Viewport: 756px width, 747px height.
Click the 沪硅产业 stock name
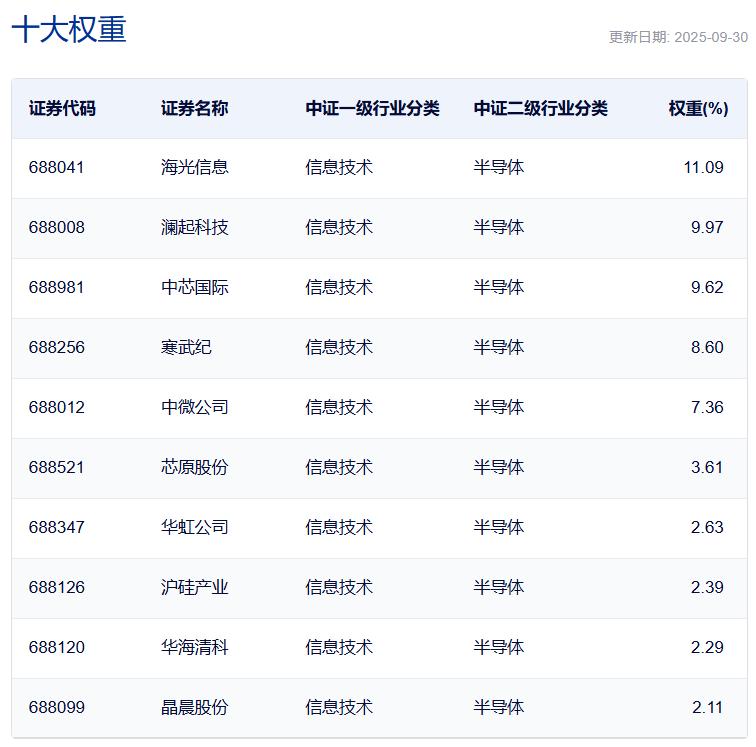194,587
